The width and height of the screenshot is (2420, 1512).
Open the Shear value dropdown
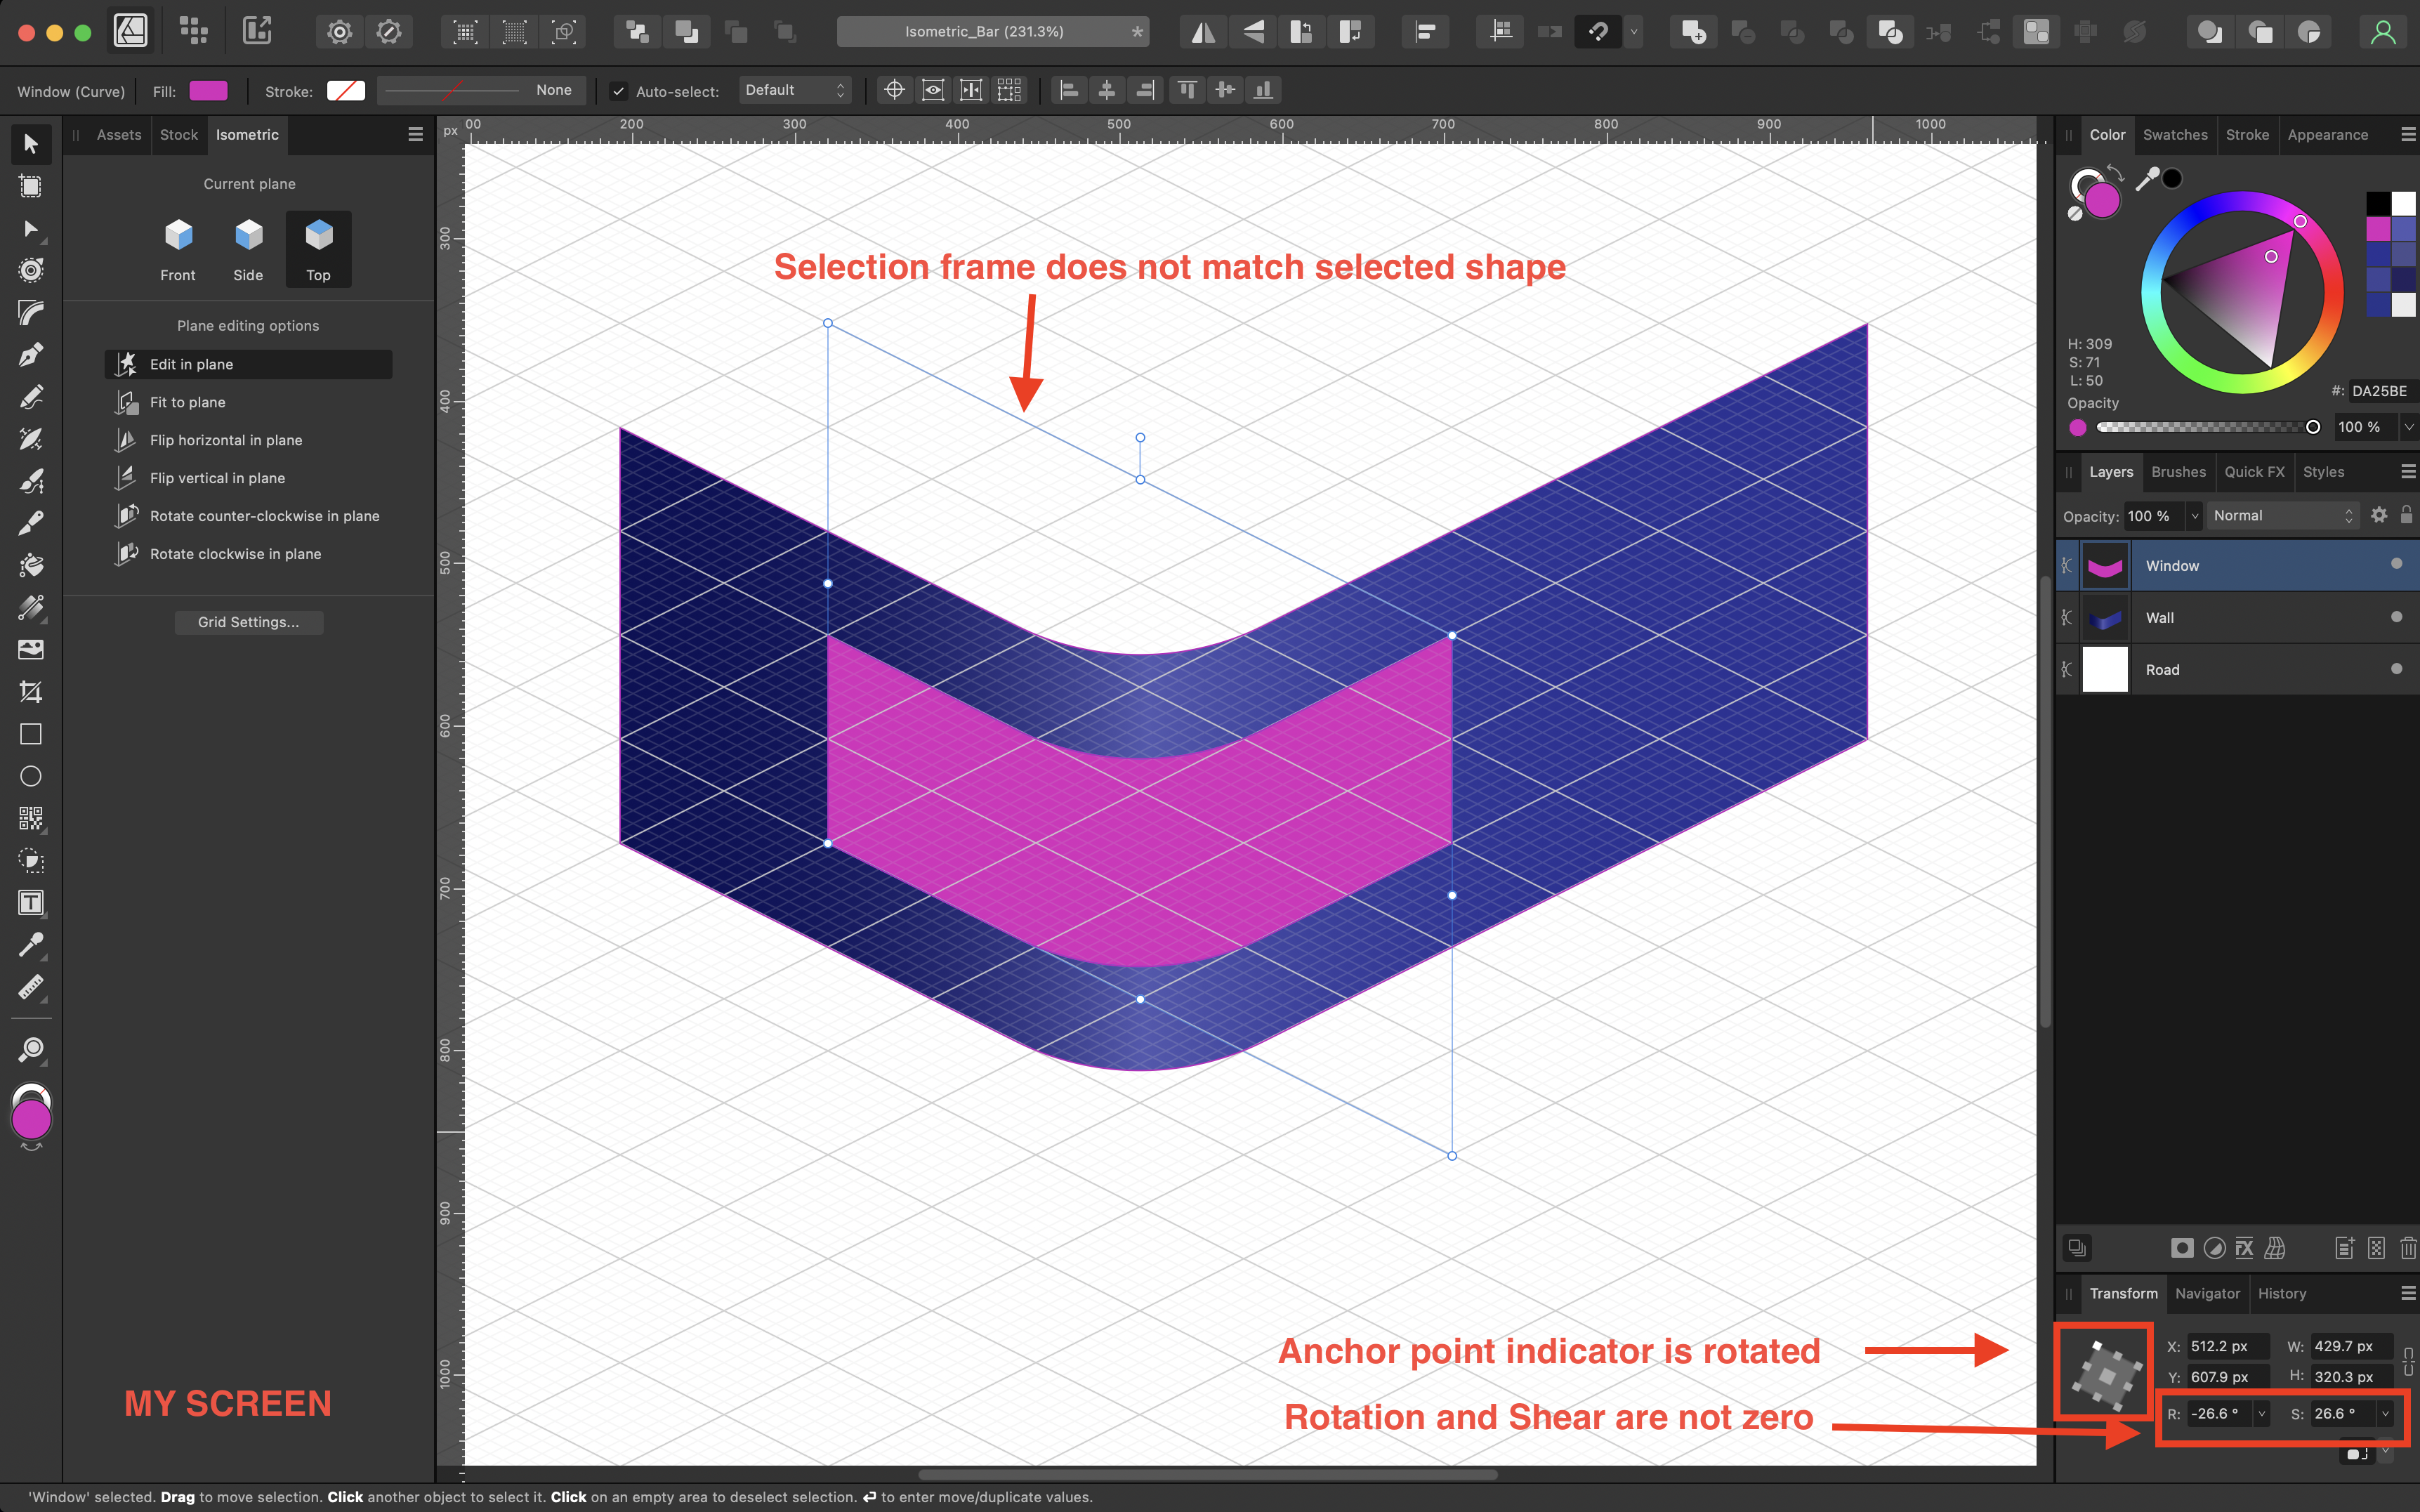(x=2385, y=1413)
